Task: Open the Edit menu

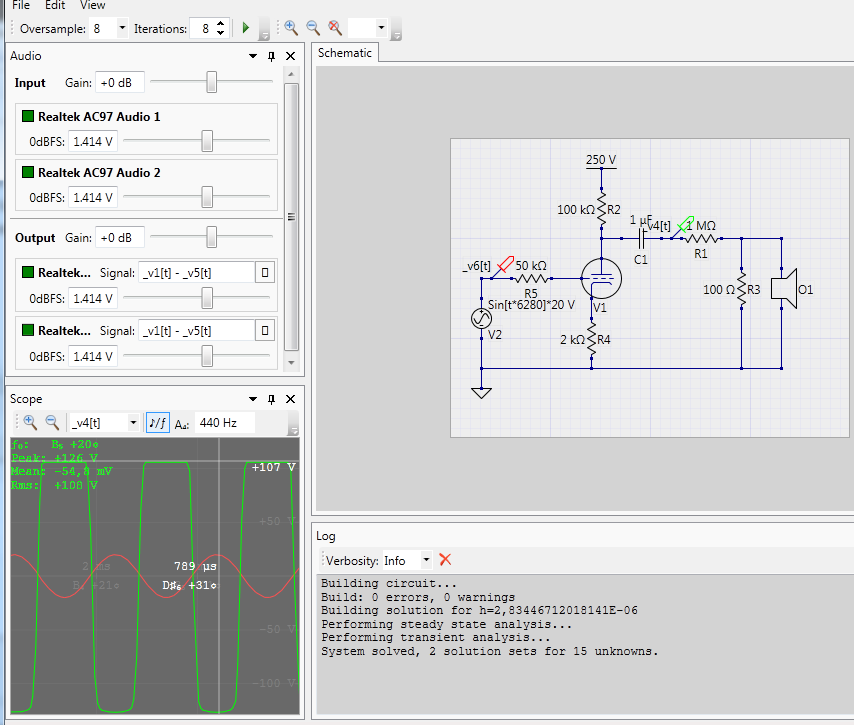Action: (55, 5)
